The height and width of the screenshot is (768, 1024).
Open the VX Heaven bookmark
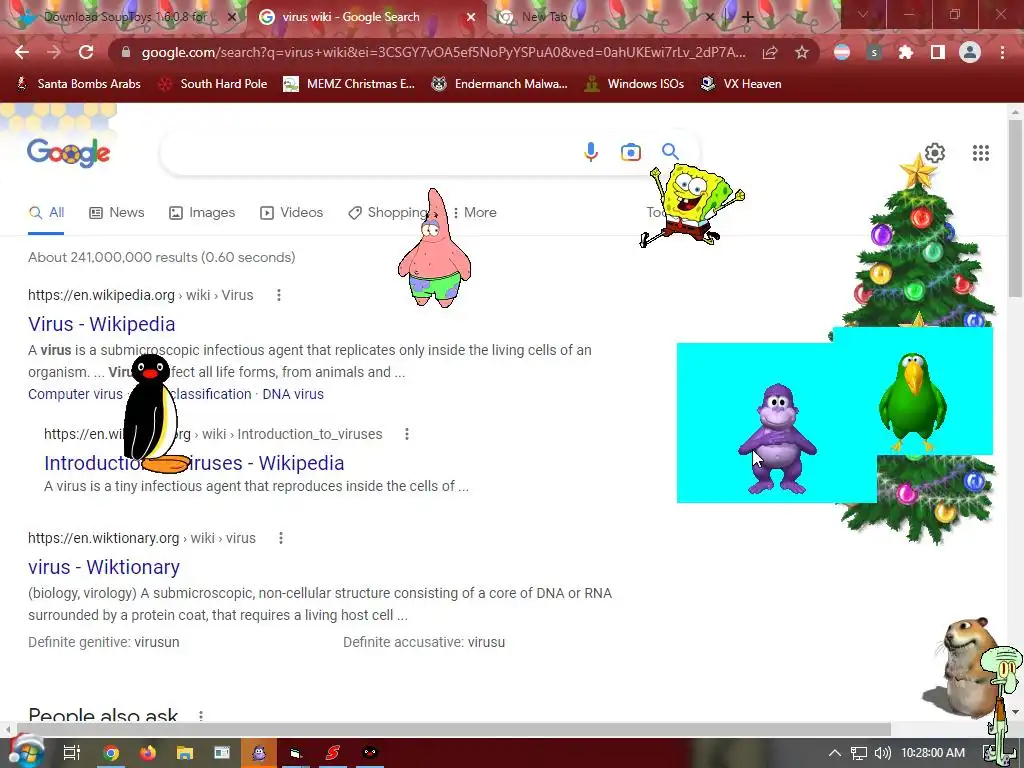coord(741,84)
